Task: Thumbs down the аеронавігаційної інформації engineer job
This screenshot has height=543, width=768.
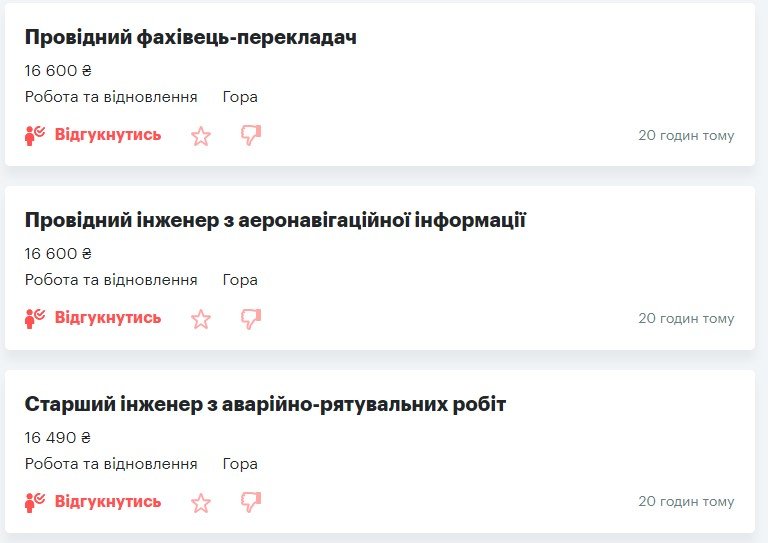Action: (251, 319)
